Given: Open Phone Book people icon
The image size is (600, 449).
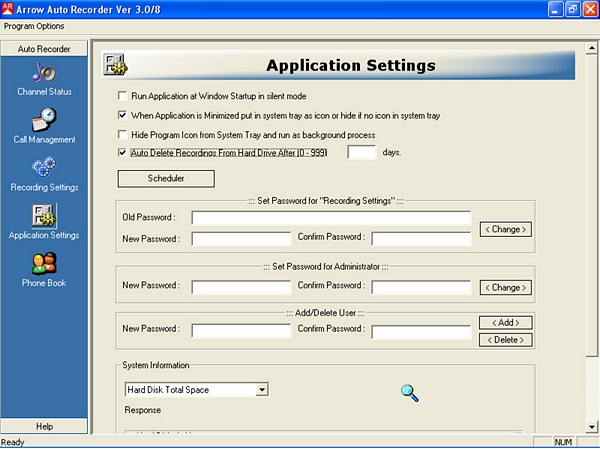Looking at the screenshot, I should pyautogui.click(x=44, y=263).
